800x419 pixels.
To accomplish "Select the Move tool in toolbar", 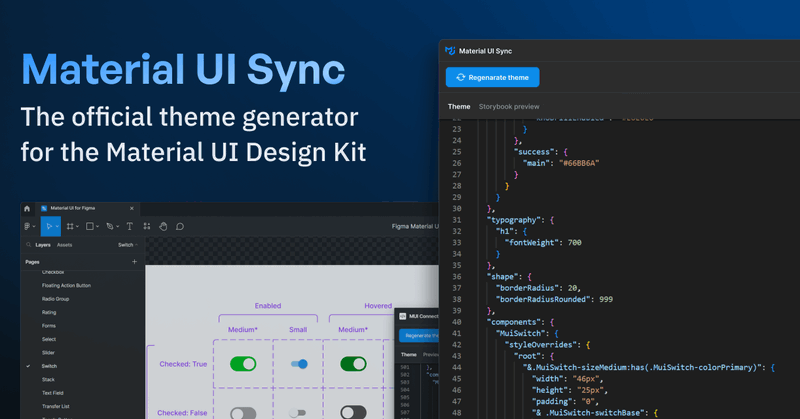I will pyautogui.click(x=49, y=226).
